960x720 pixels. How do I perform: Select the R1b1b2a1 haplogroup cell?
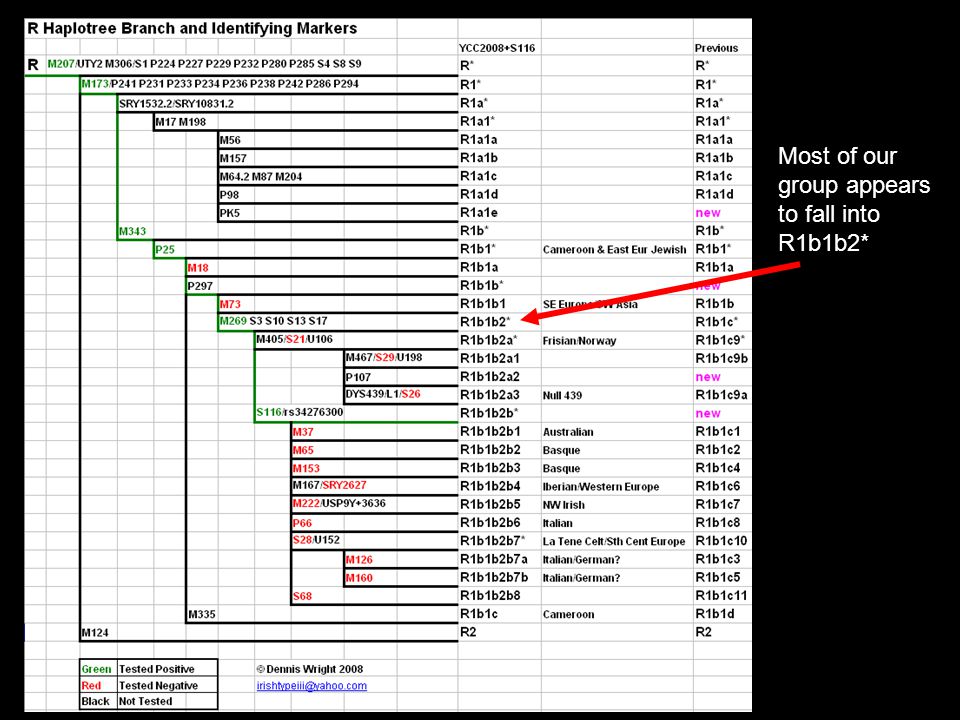(490, 358)
